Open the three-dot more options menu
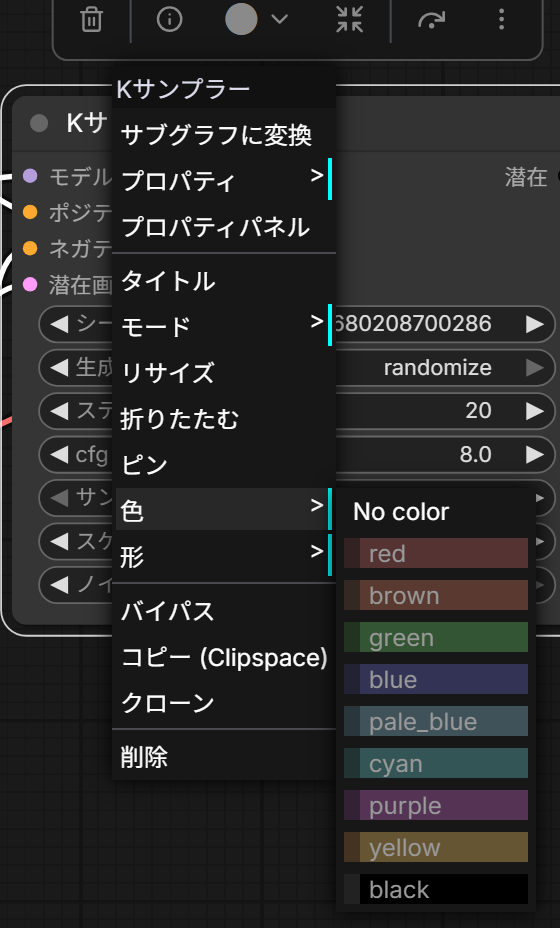This screenshot has height=928, width=560. coord(501,20)
